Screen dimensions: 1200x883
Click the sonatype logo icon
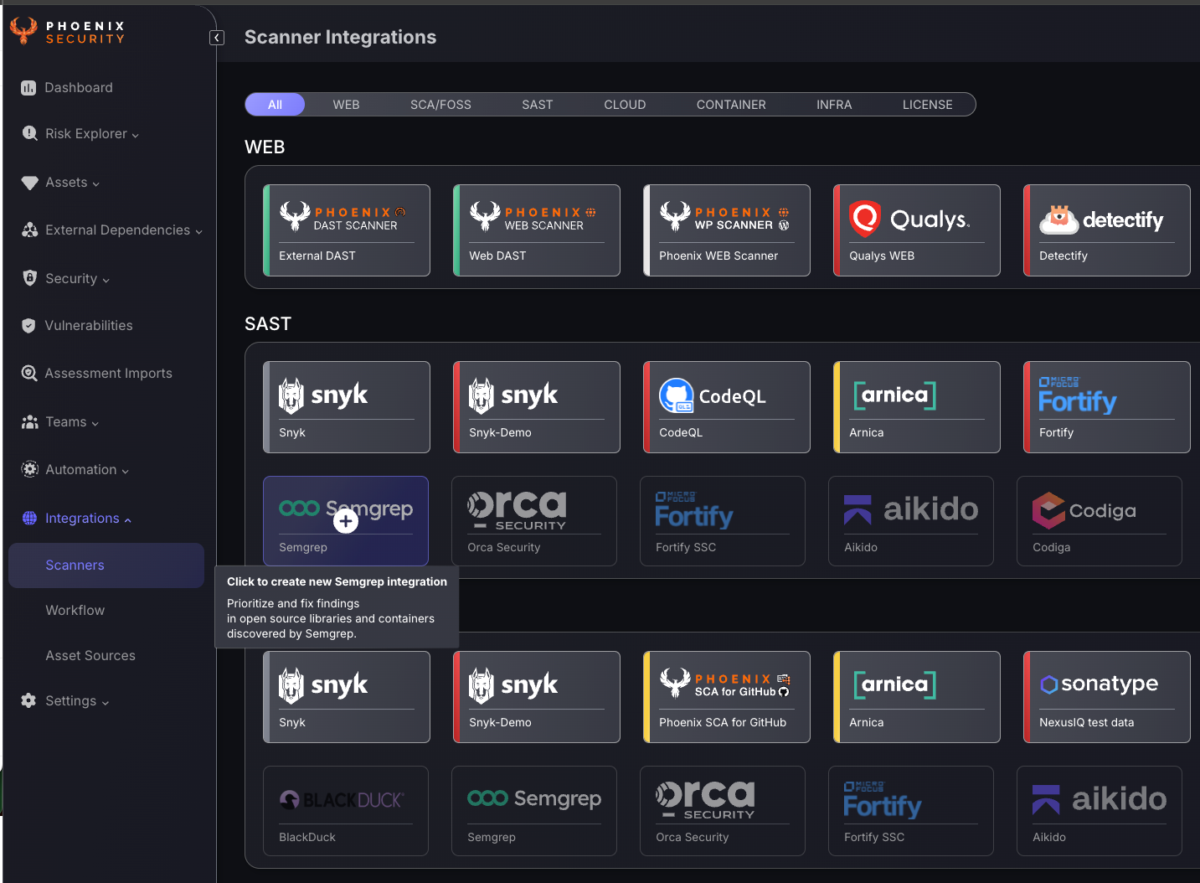[x=1048, y=685]
